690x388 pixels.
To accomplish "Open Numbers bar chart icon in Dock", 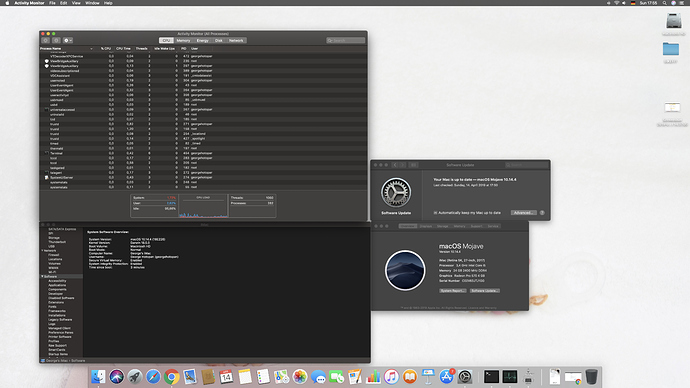I will (x=373, y=377).
